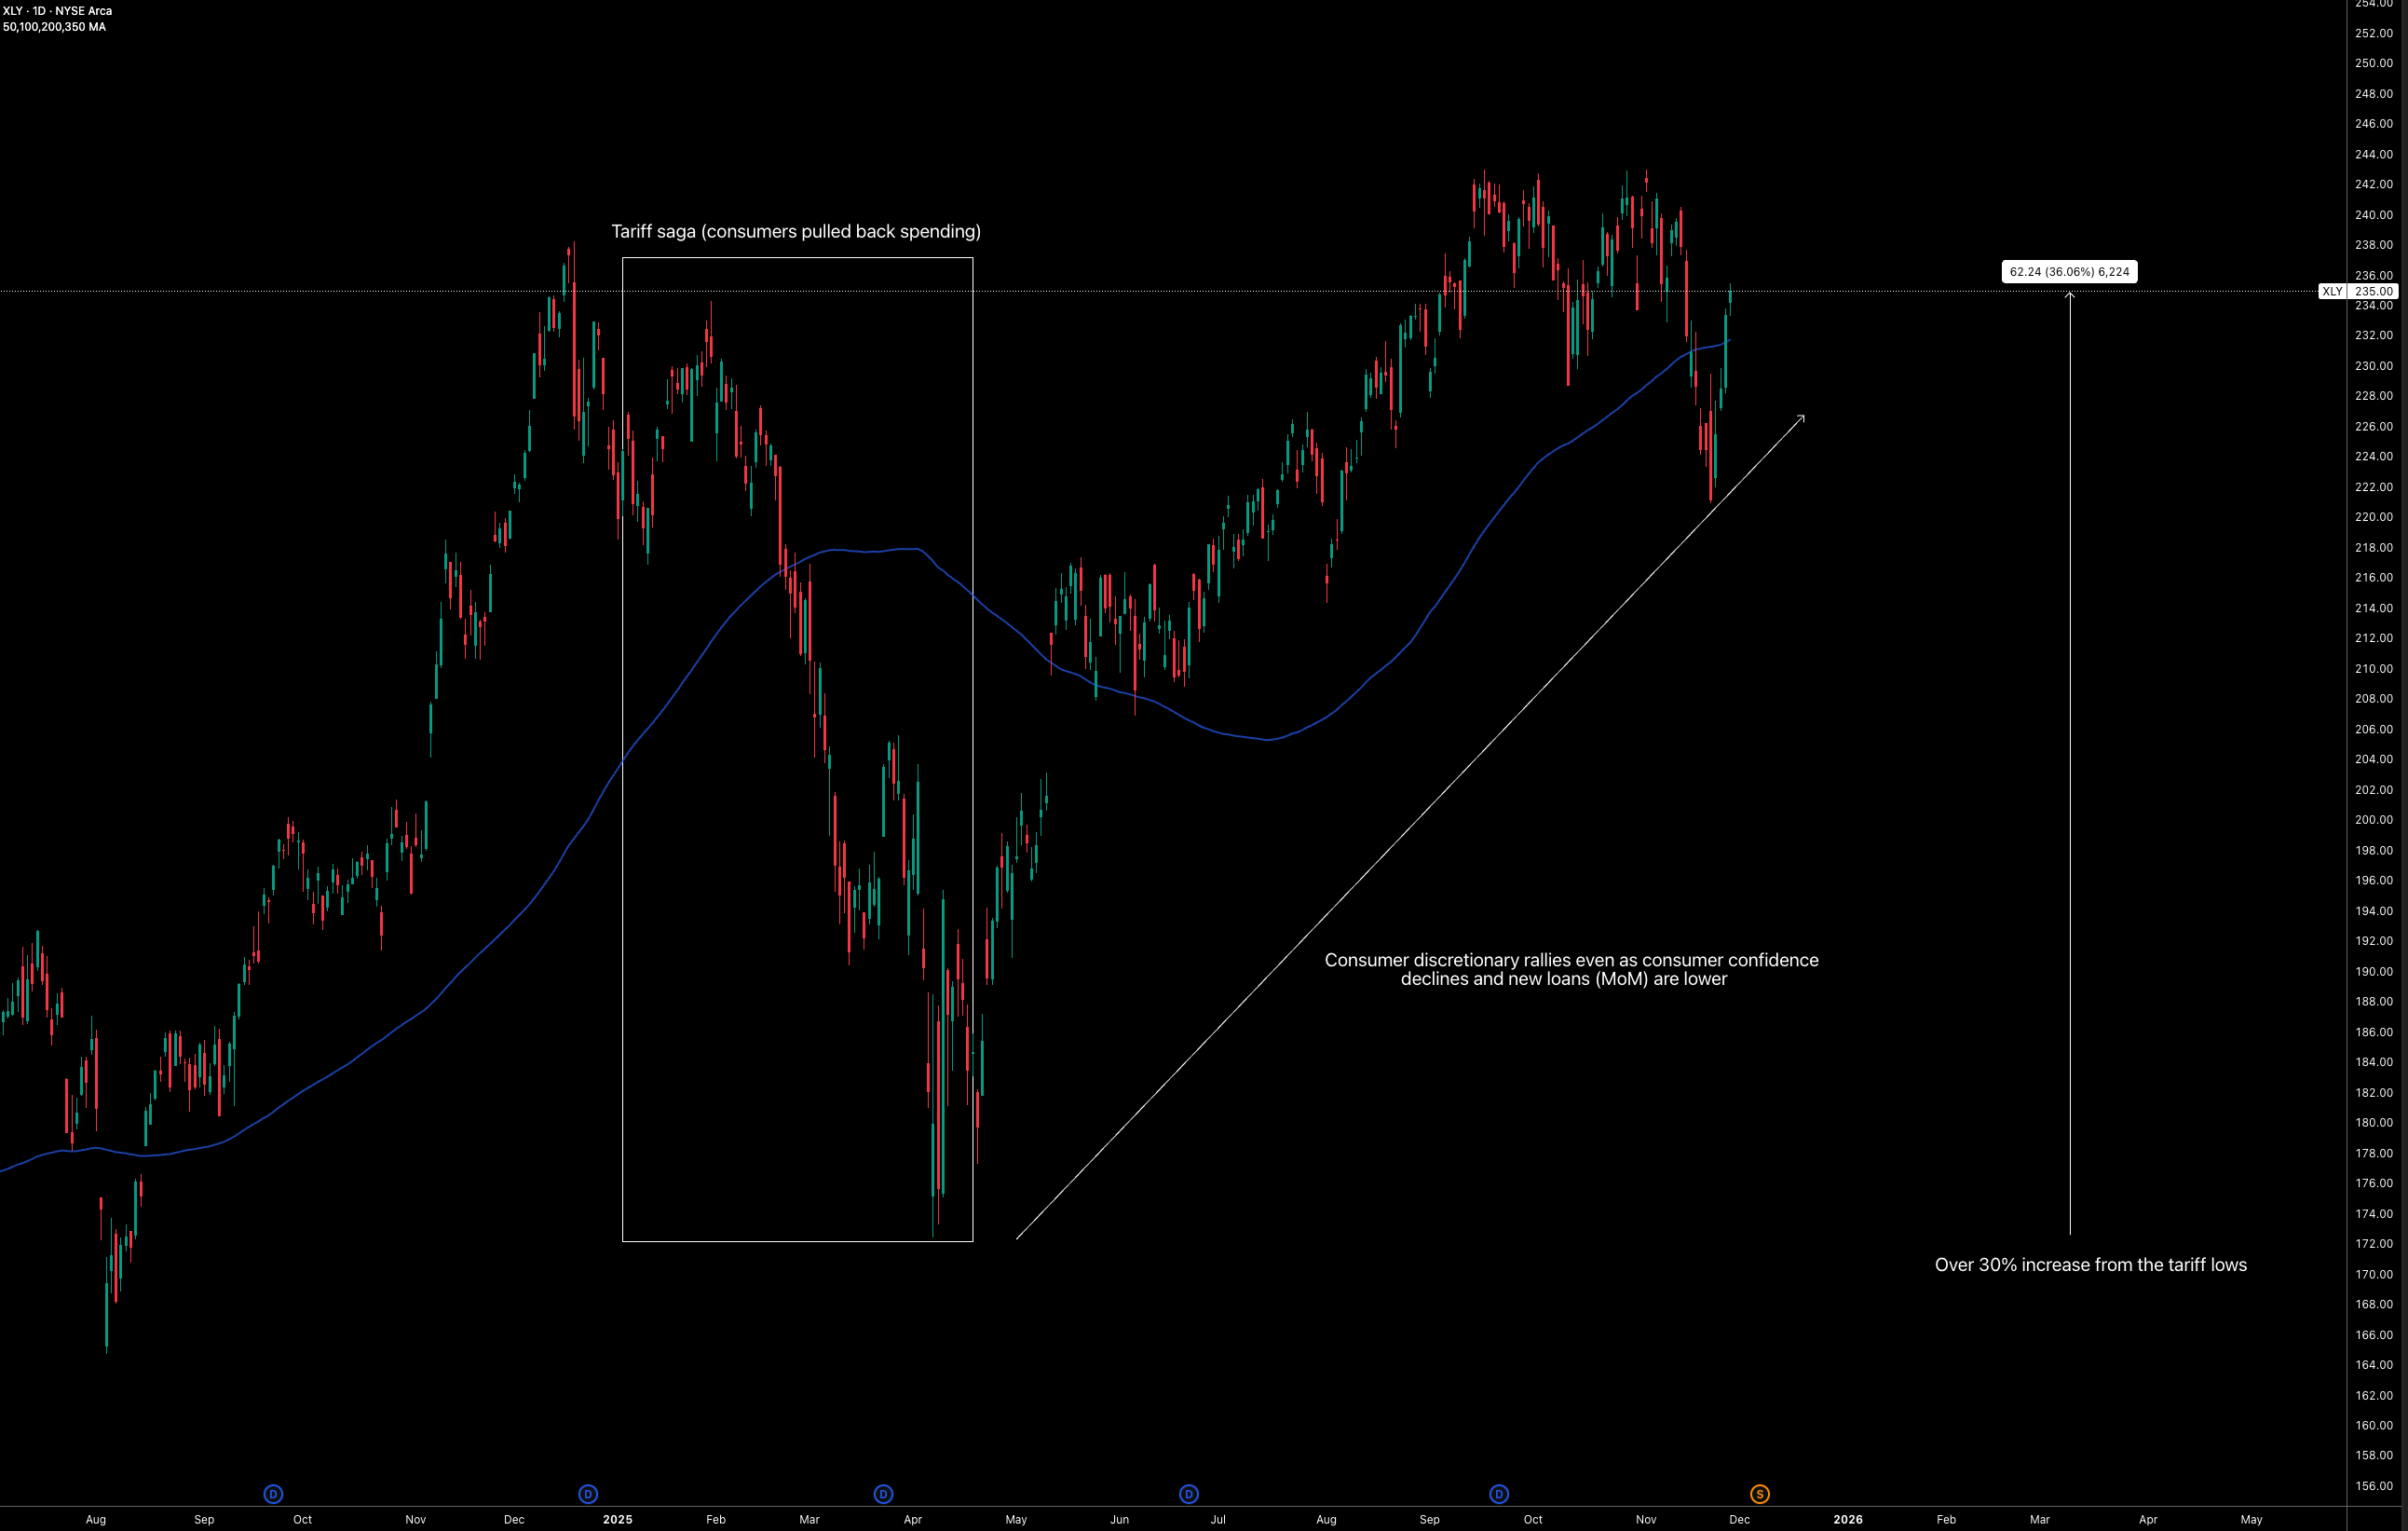The height and width of the screenshot is (1531, 2408).
Task: Click dividend marker between Jun and Jul
Action: click(1188, 1494)
